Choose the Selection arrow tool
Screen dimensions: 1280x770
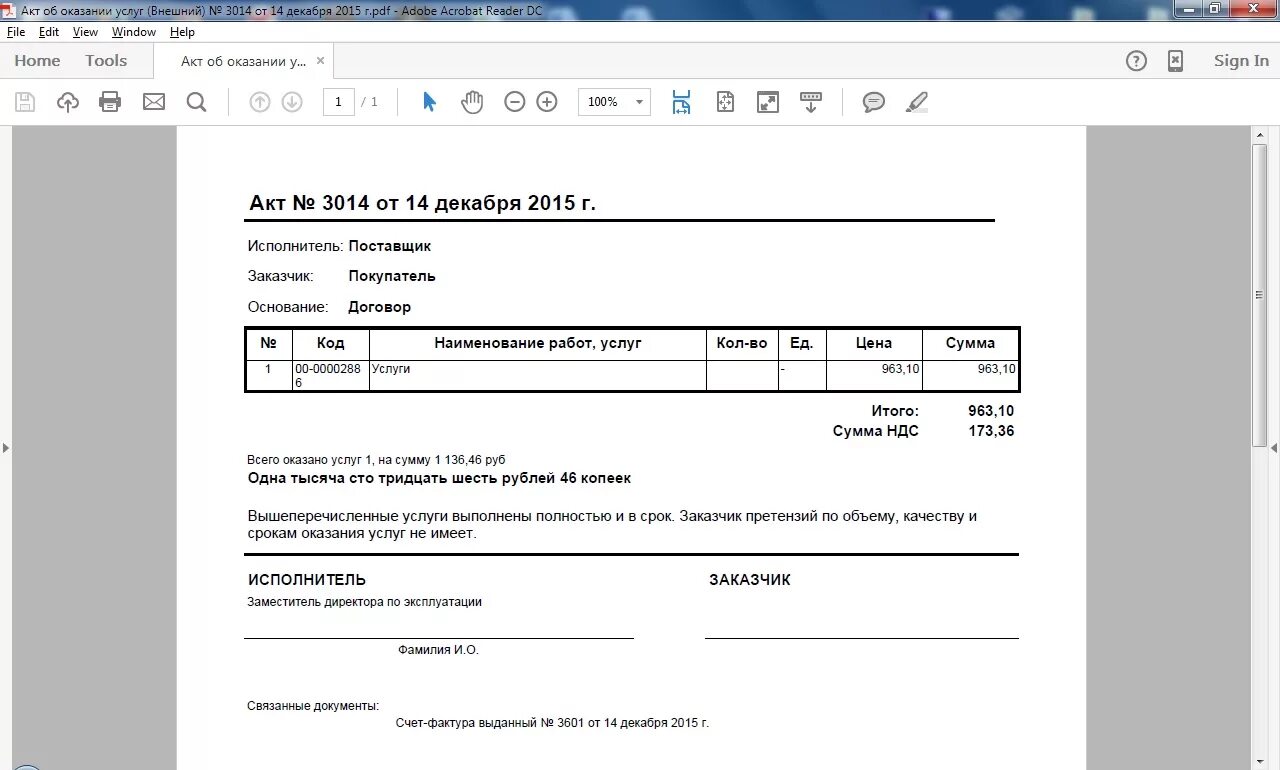(430, 101)
